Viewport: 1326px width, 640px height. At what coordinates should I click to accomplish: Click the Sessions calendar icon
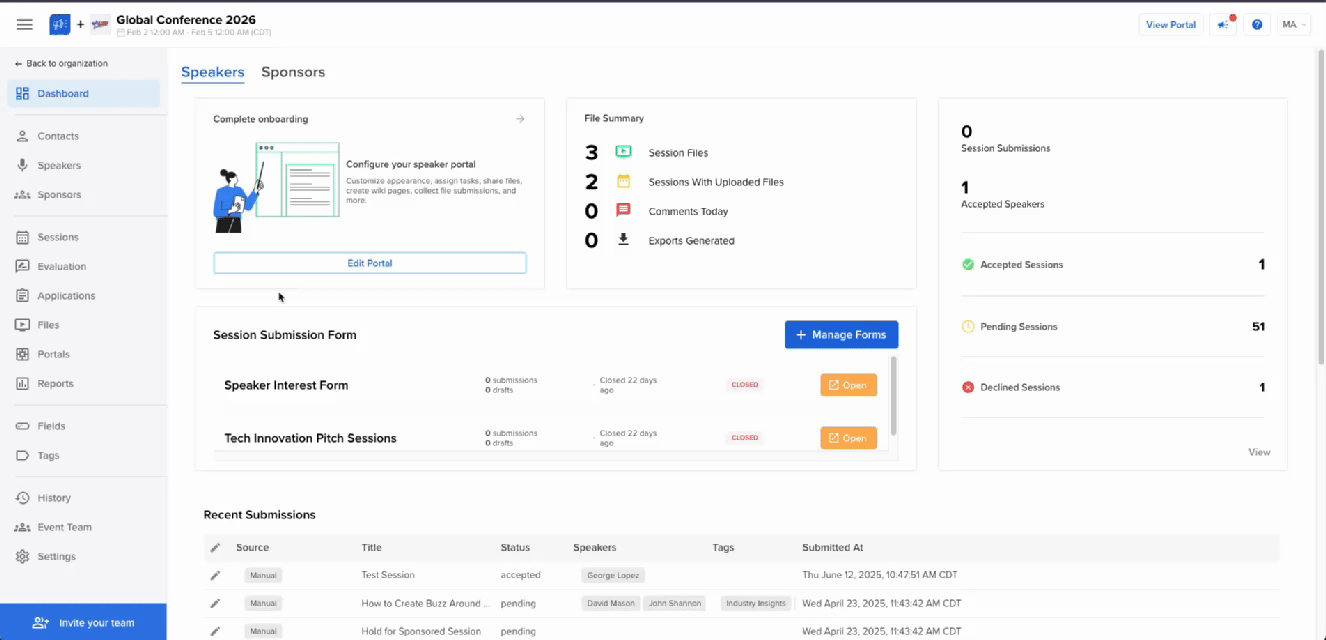pyautogui.click(x=22, y=237)
